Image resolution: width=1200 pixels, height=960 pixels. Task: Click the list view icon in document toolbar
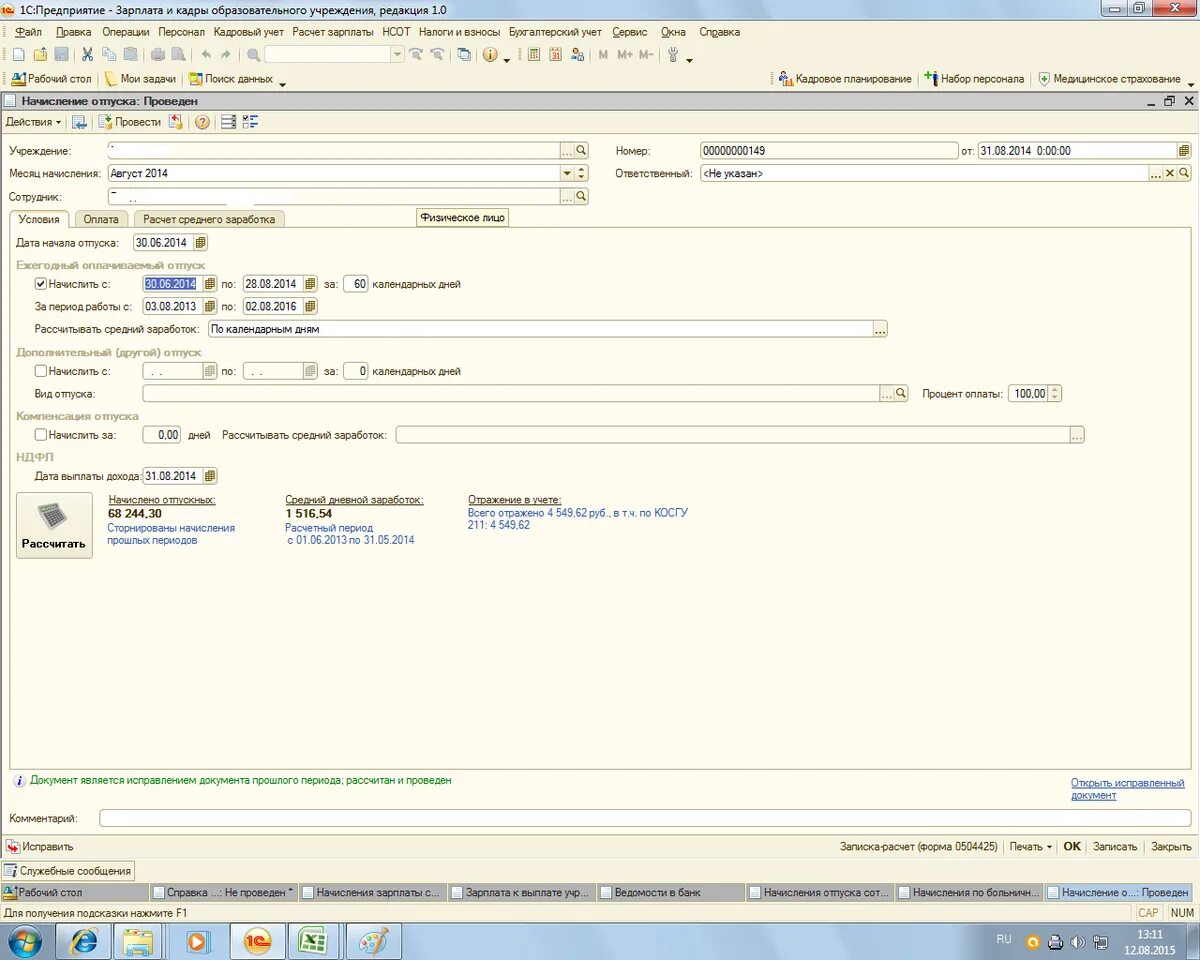228,122
